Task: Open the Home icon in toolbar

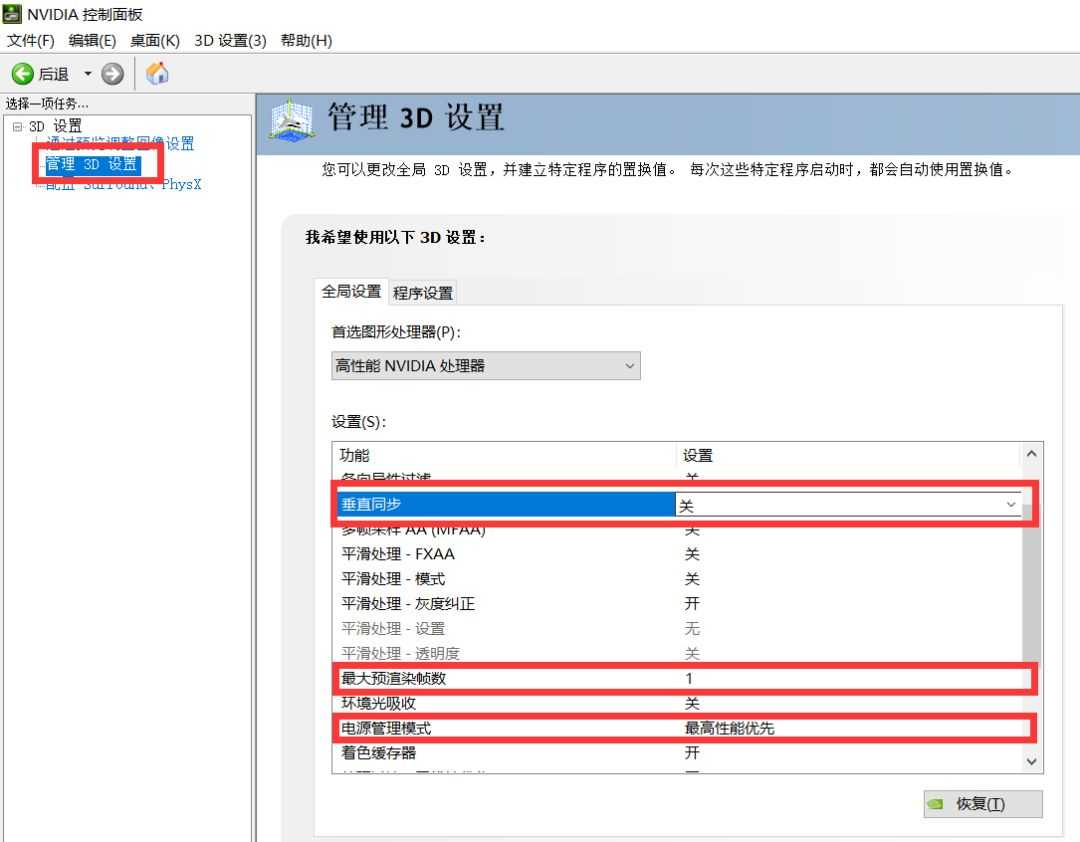Action: click(158, 73)
